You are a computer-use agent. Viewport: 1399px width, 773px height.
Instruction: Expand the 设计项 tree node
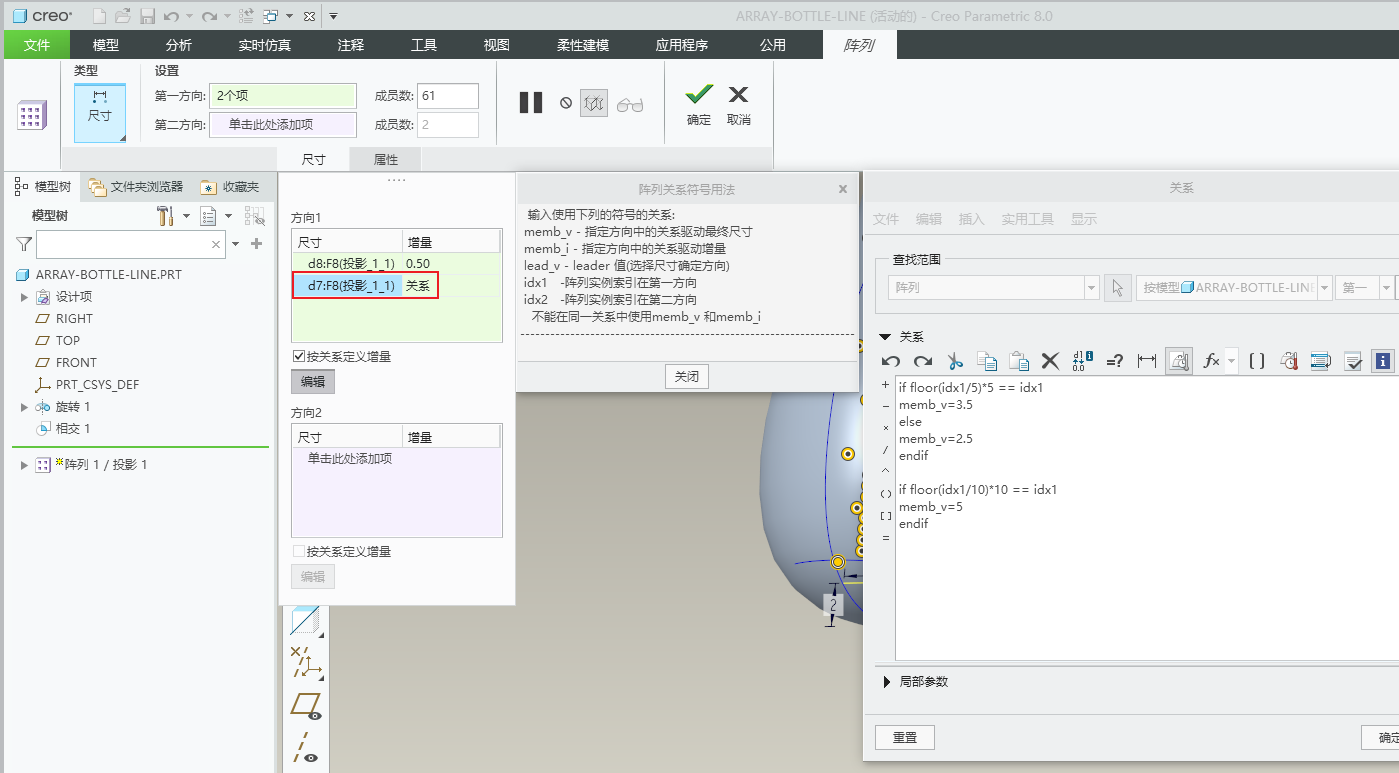pos(24,297)
